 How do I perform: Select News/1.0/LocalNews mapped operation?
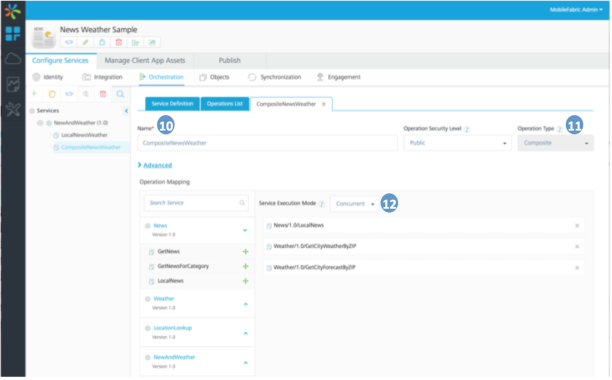click(x=423, y=226)
